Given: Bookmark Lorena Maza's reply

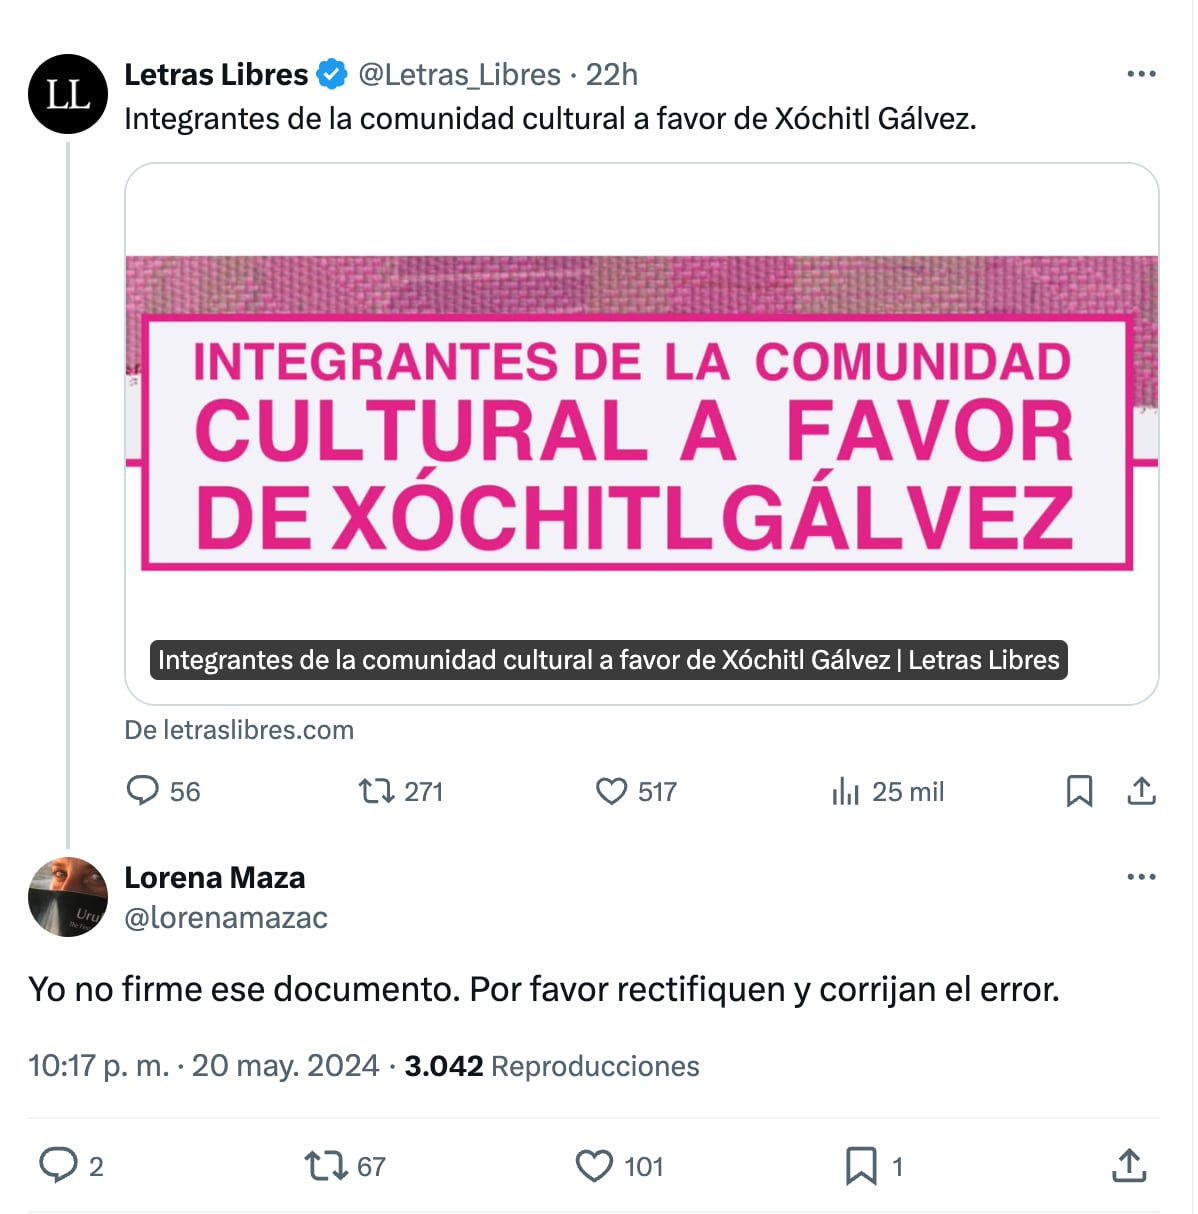Looking at the screenshot, I should (860, 1165).
